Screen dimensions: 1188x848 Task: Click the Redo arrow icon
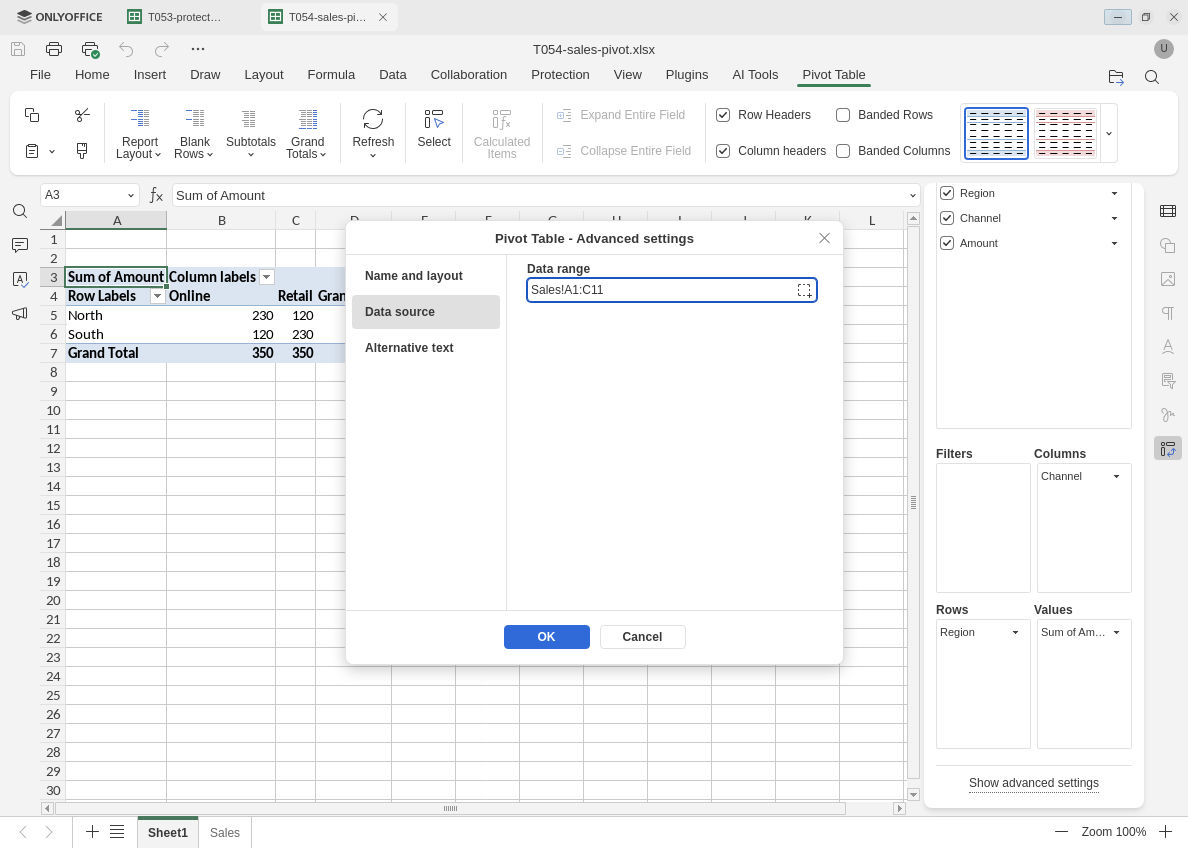click(161, 49)
